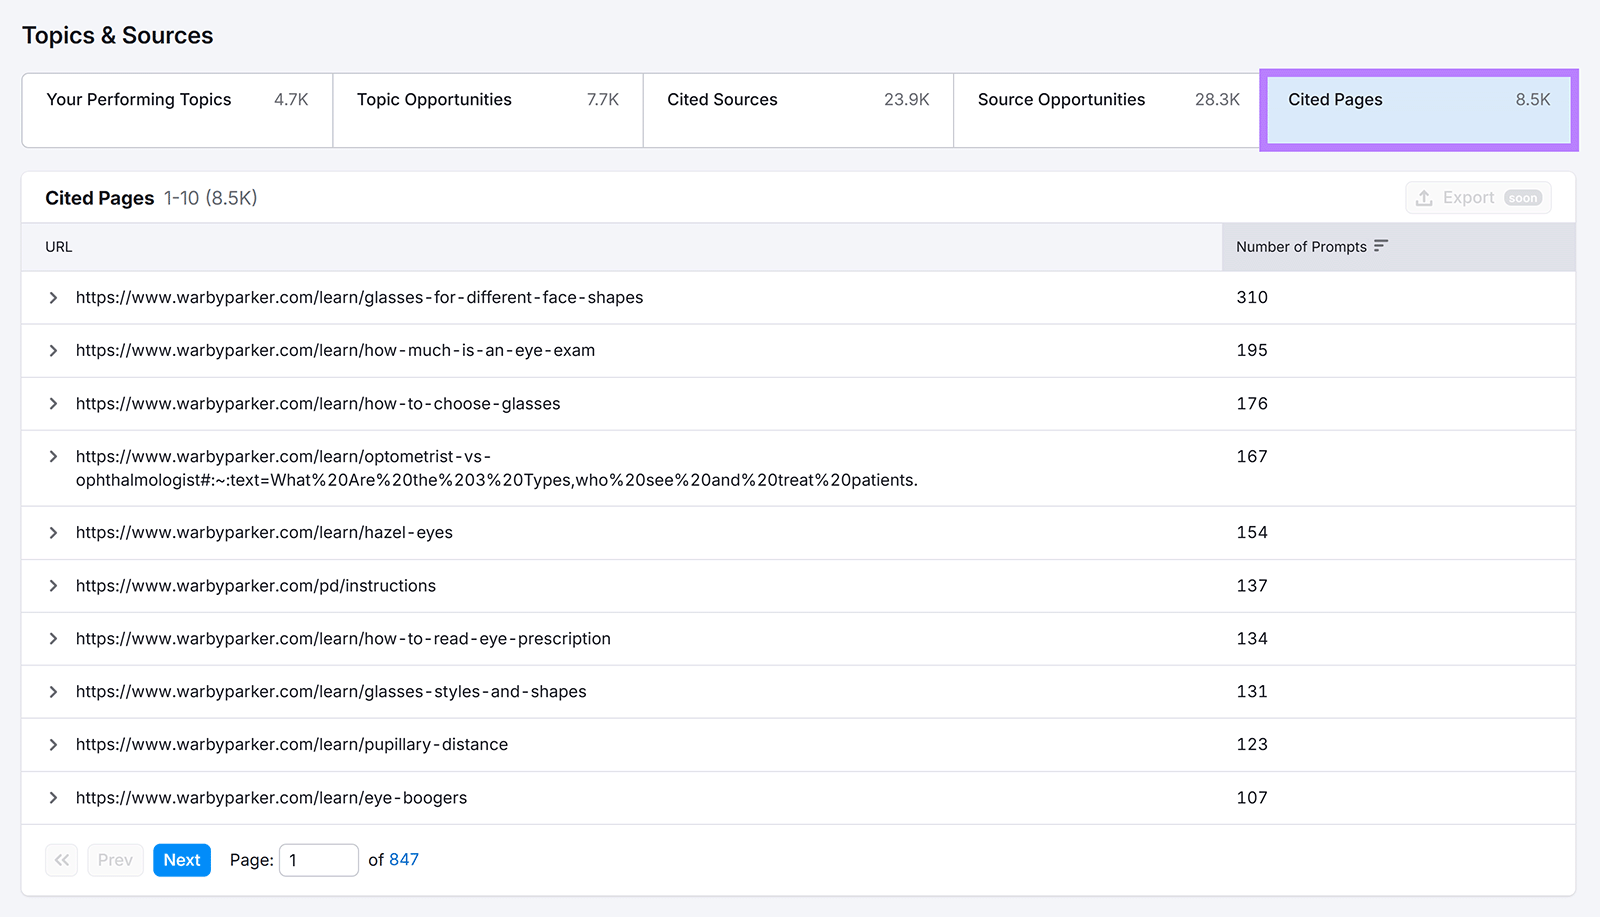Click the double-arrow first page icon
Viewport: 1600px width, 917px height.
pos(61,860)
